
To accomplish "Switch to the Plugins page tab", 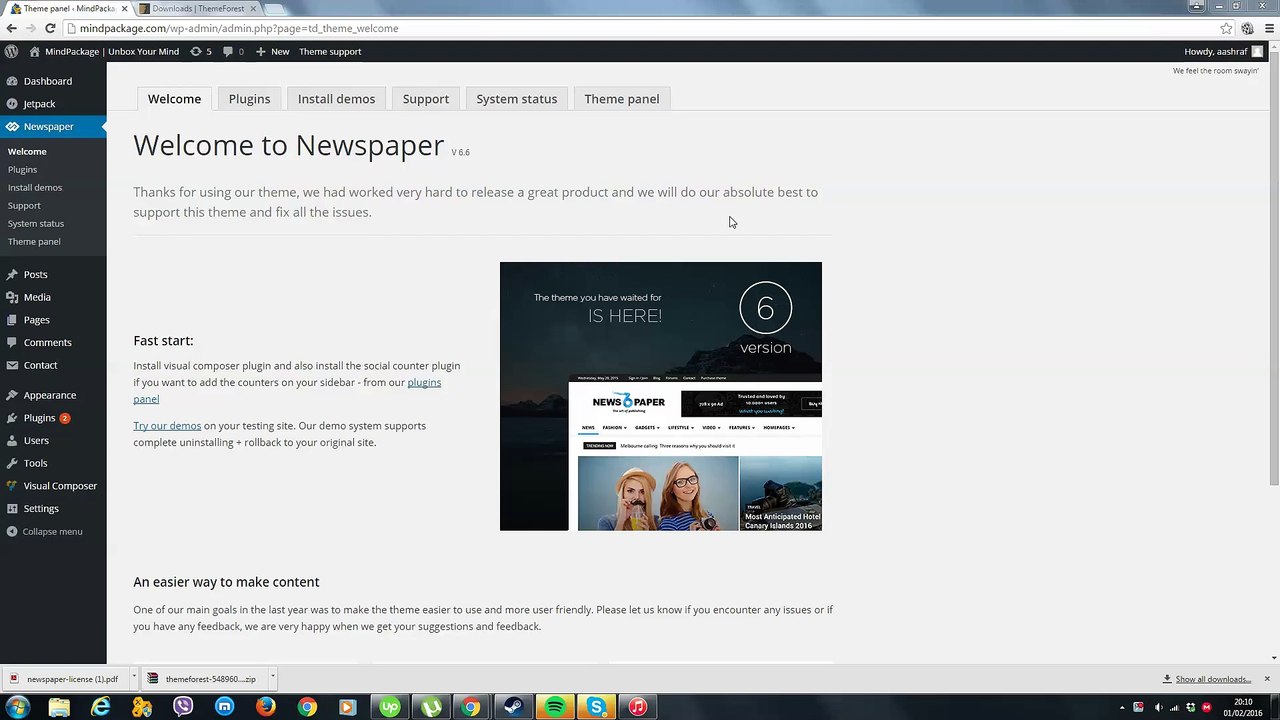I will pyautogui.click(x=249, y=99).
